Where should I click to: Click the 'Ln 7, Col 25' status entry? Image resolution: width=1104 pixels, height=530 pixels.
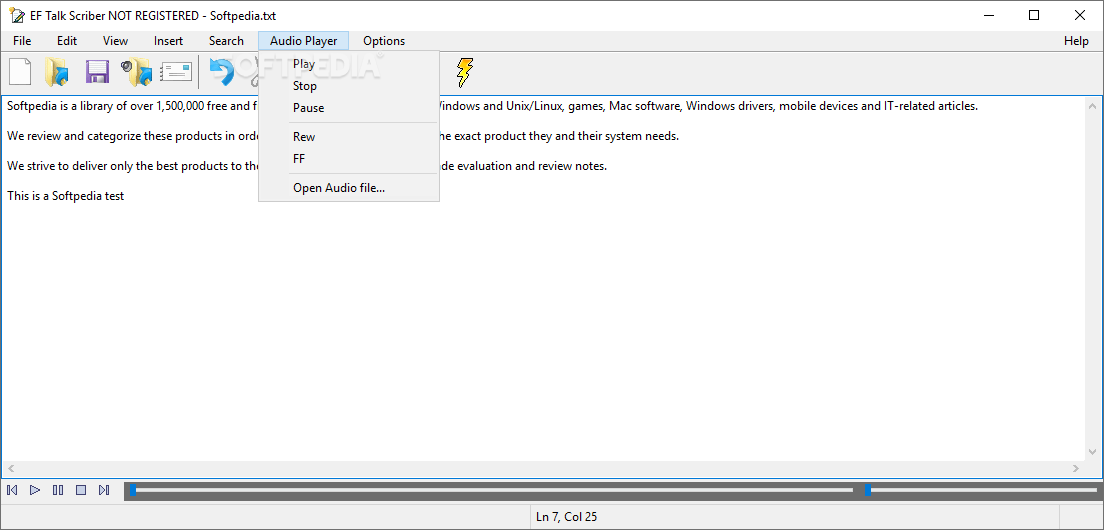(566, 517)
